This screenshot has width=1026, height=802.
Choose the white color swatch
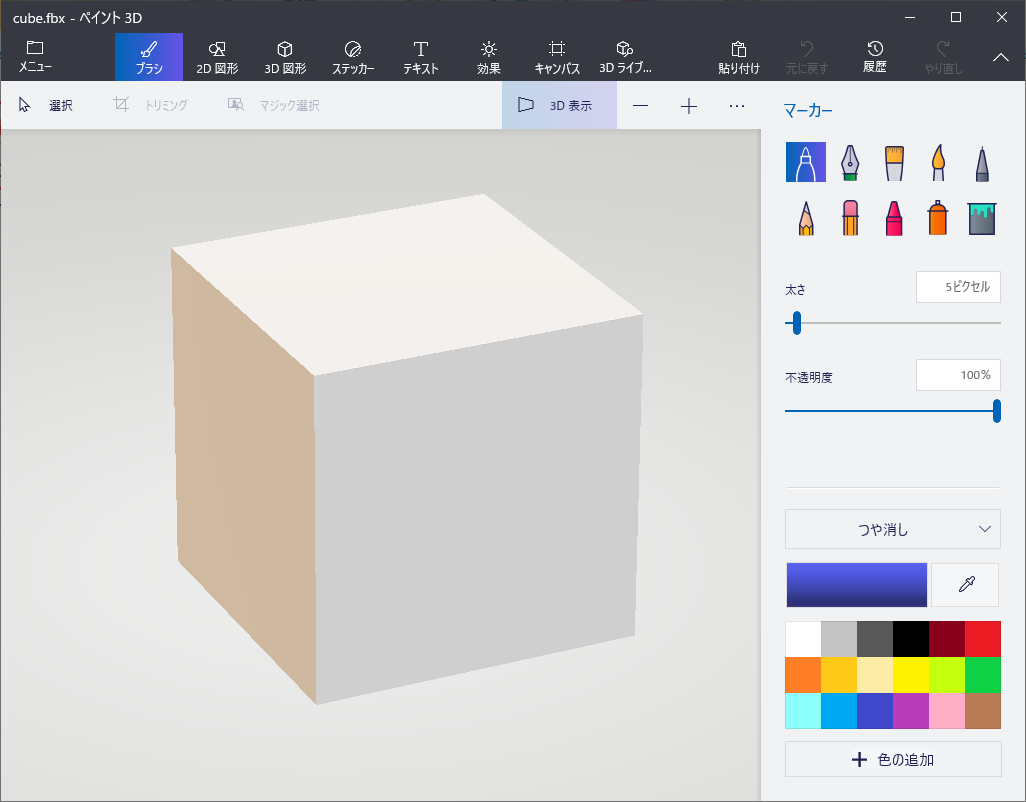coord(803,638)
